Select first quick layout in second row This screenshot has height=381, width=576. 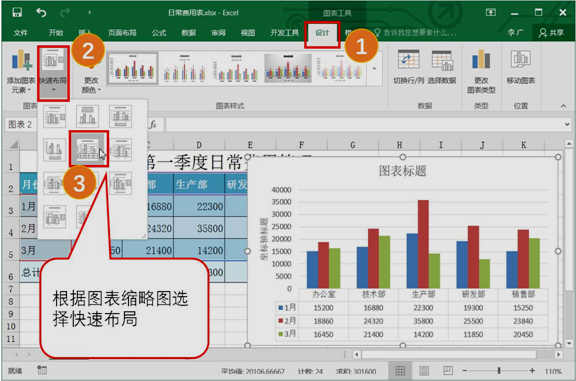(x=54, y=150)
